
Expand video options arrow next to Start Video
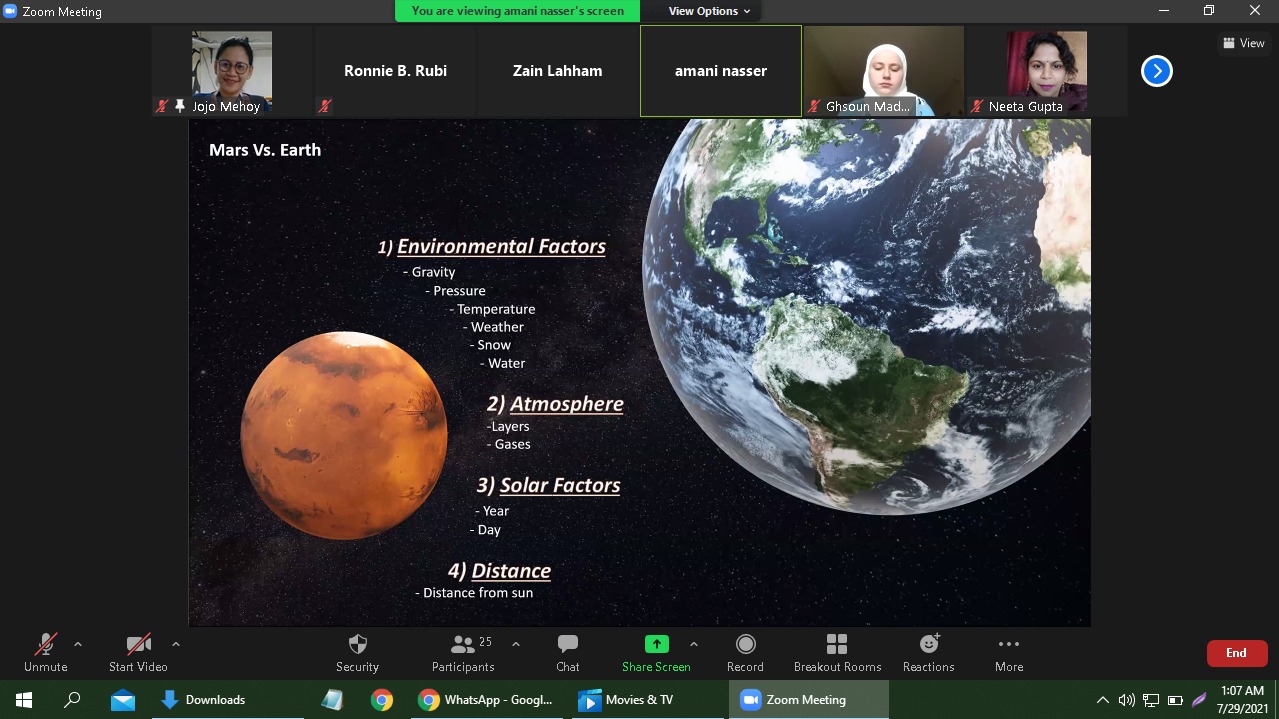tap(176, 644)
